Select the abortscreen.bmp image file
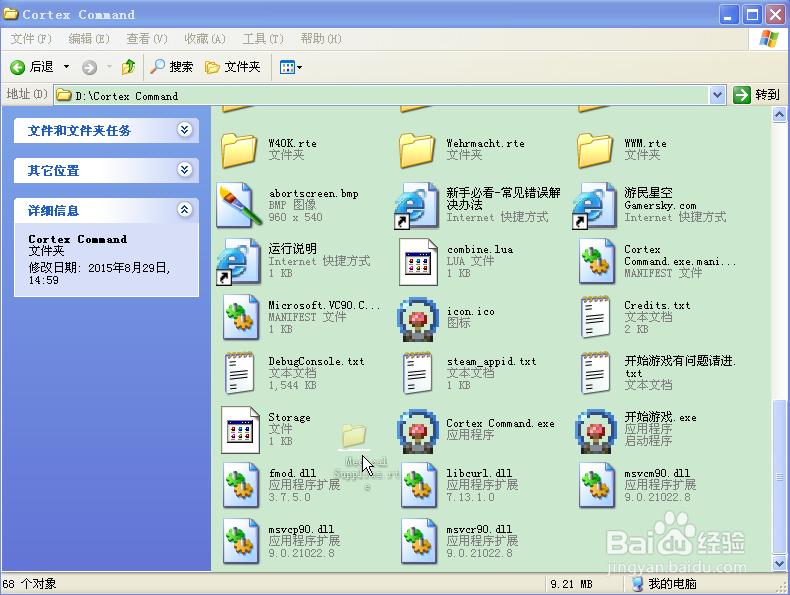 click(x=240, y=205)
